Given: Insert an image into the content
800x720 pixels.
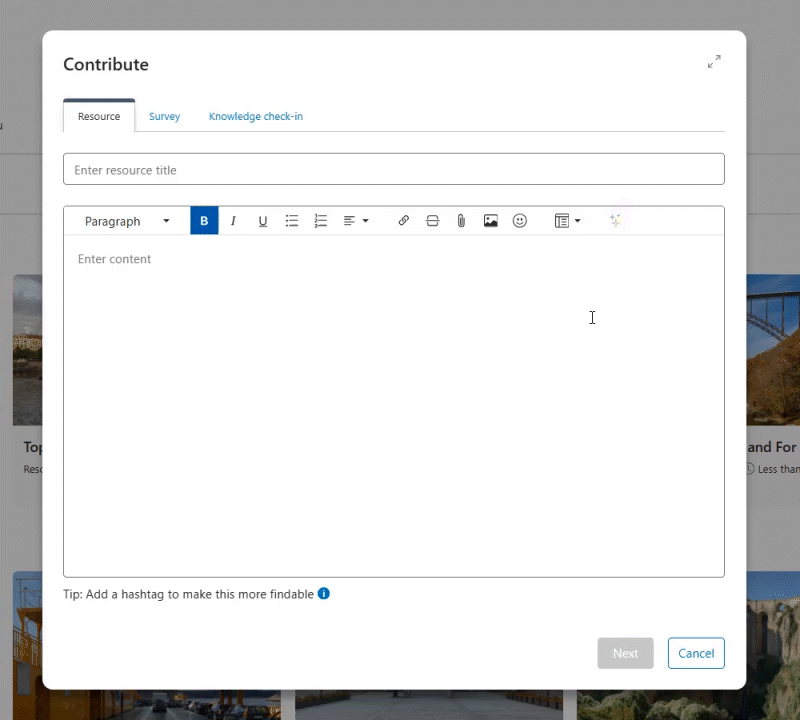Looking at the screenshot, I should (490, 220).
